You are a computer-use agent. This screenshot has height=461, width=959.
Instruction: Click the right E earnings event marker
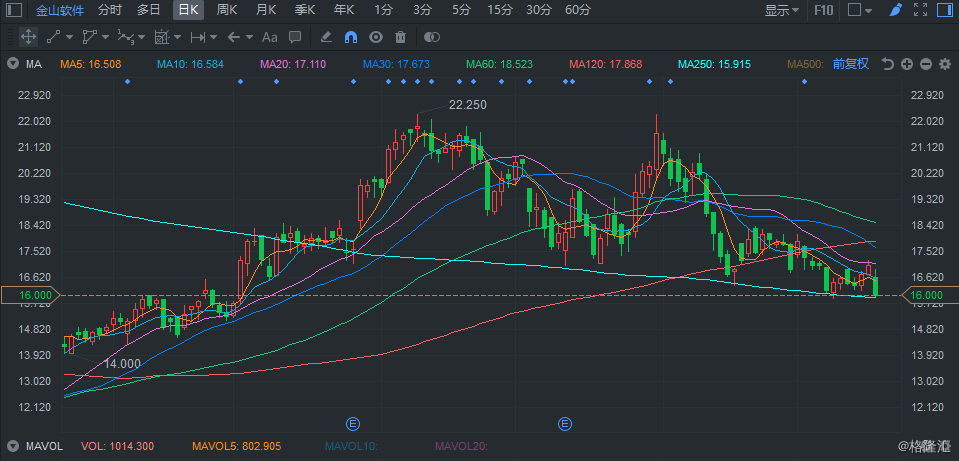coord(565,423)
